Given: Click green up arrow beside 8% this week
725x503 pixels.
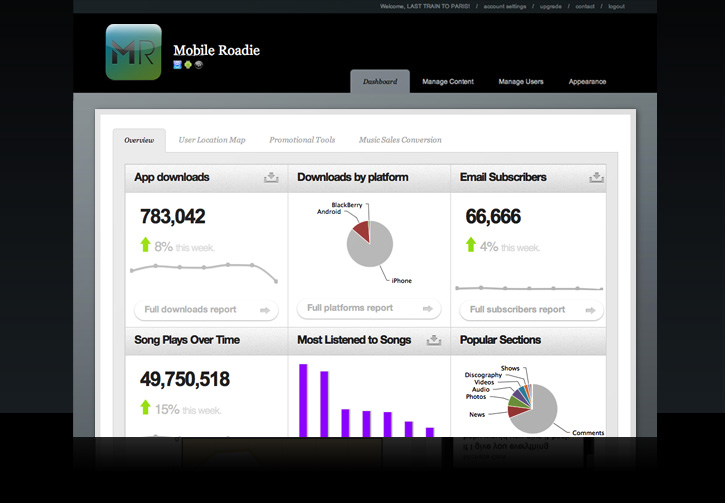Looking at the screenshot, I should click(x=146, y=245).
